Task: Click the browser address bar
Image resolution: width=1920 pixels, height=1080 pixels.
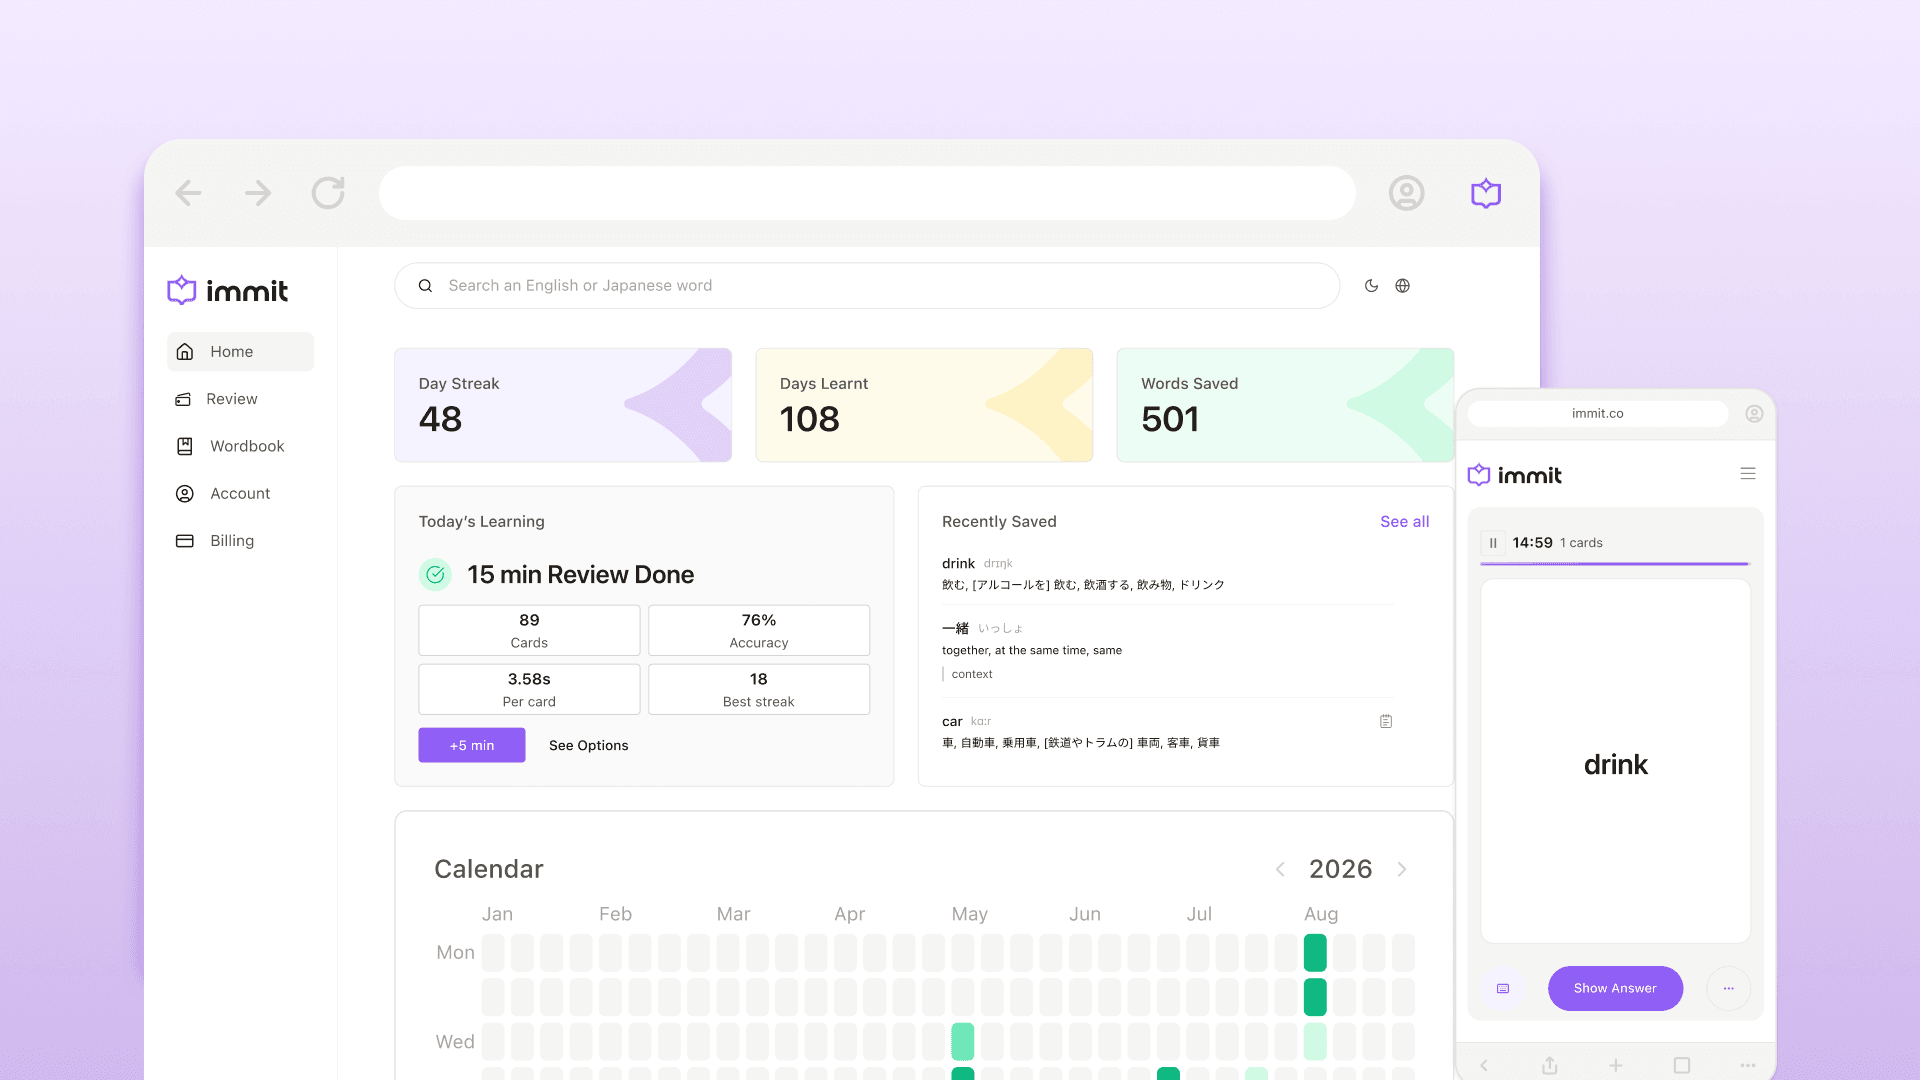Action: (x=867, y=193)
